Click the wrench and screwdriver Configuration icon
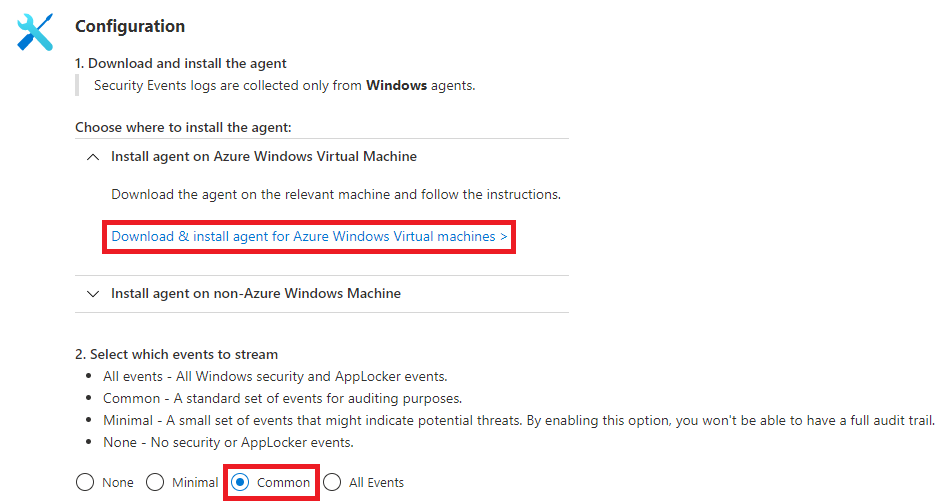Screen dimensions: 940x503 point(35,32)
